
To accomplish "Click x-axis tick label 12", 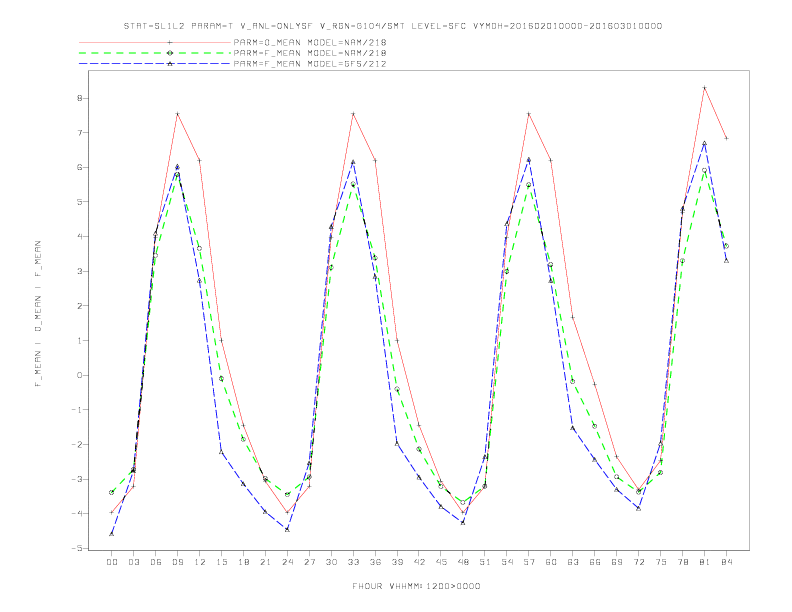I will 200,562.
